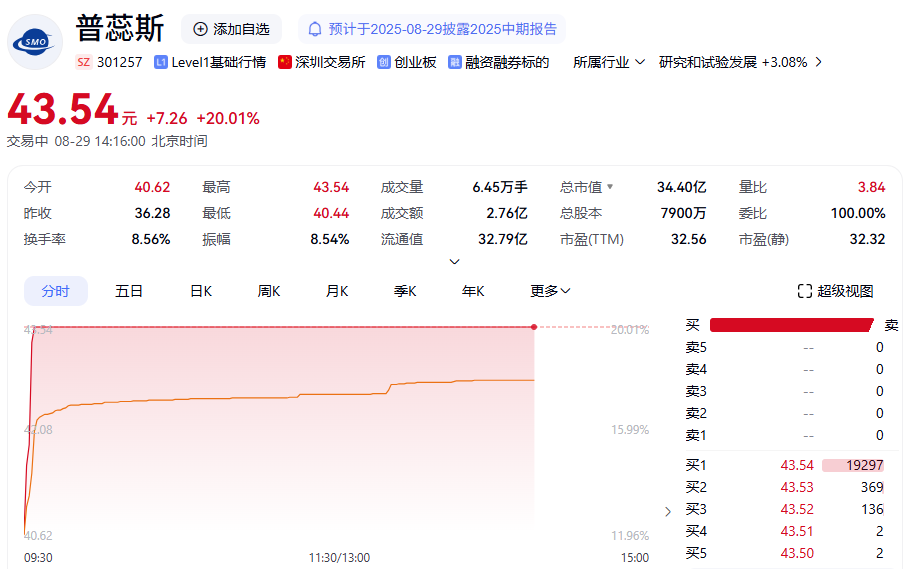The image size is (909, 569).
Task: Open 超级视图 full-screen view
Action: [835, 291]
